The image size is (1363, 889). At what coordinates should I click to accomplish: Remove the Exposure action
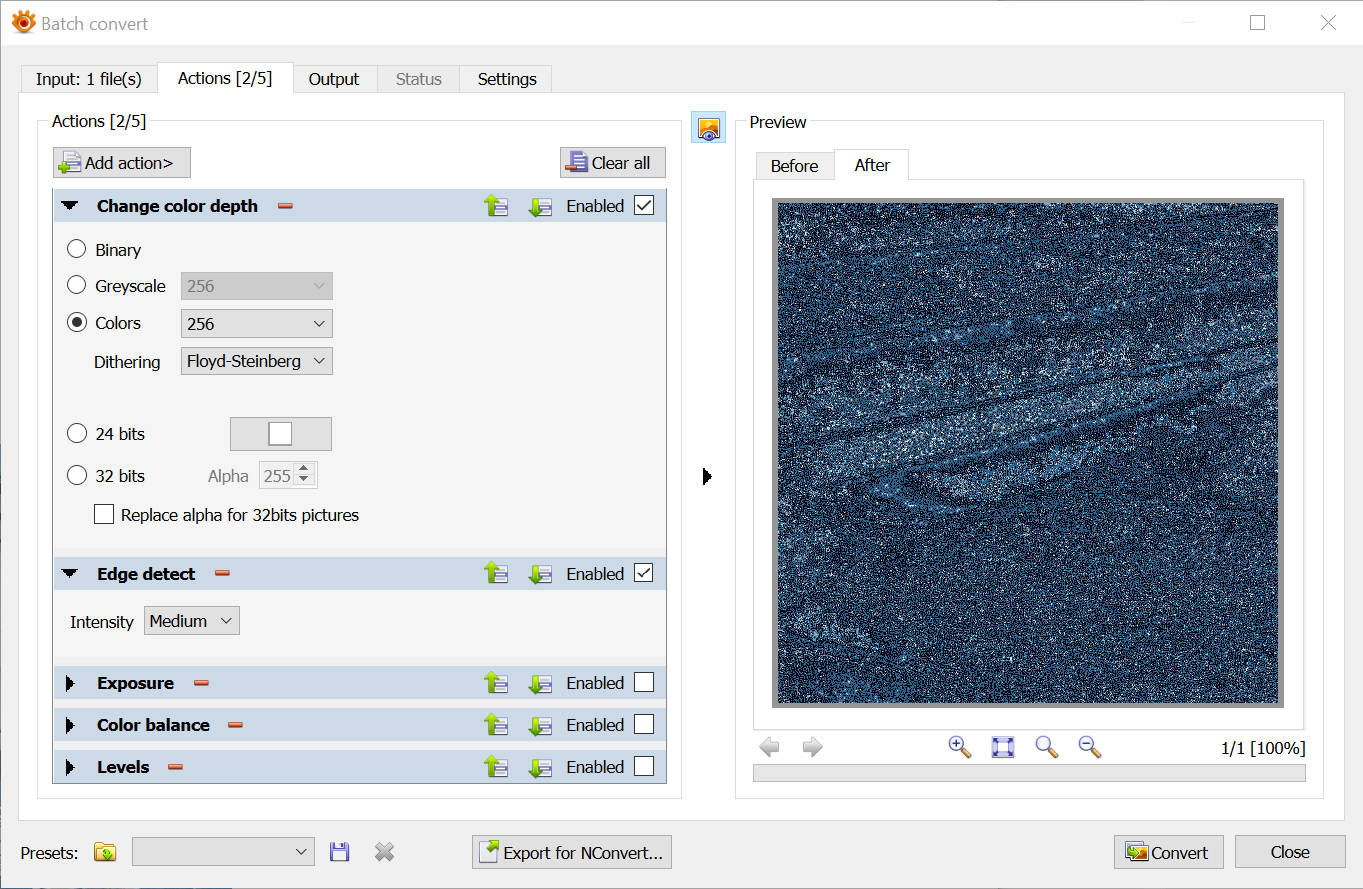201,683
